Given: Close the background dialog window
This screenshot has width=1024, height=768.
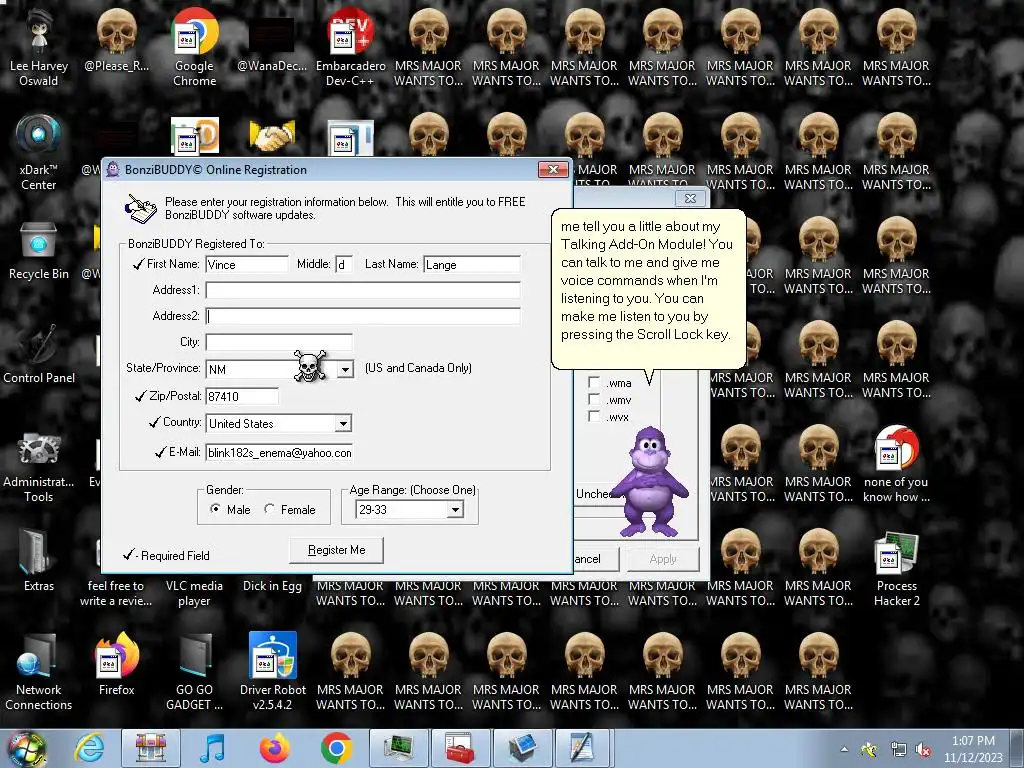Looking at the screenshot, I should (690, 198).
